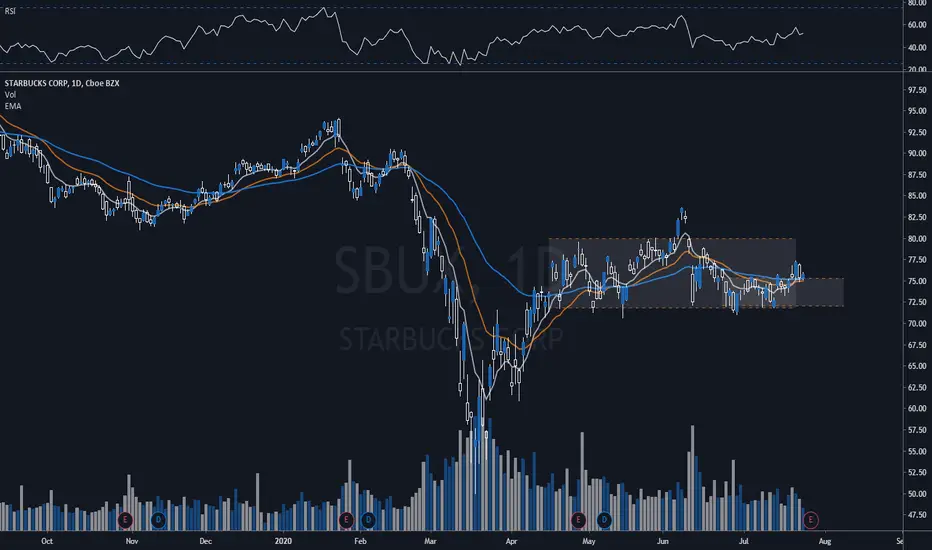The width and height of the screenshot is (932, 550).
Task: Open the earnings marker E just before Feb
Action: [x=346, y=520]
